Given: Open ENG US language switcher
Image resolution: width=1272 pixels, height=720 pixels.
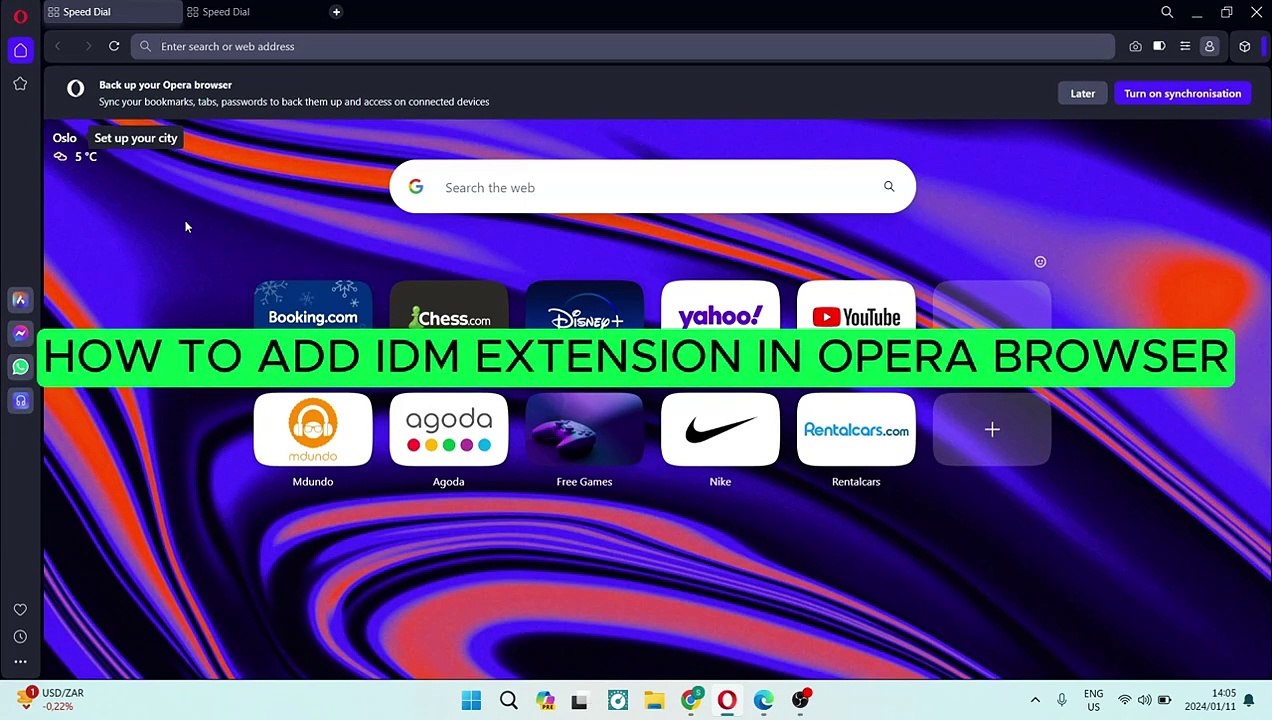Looking at the screenshot, I should 1094,700.
